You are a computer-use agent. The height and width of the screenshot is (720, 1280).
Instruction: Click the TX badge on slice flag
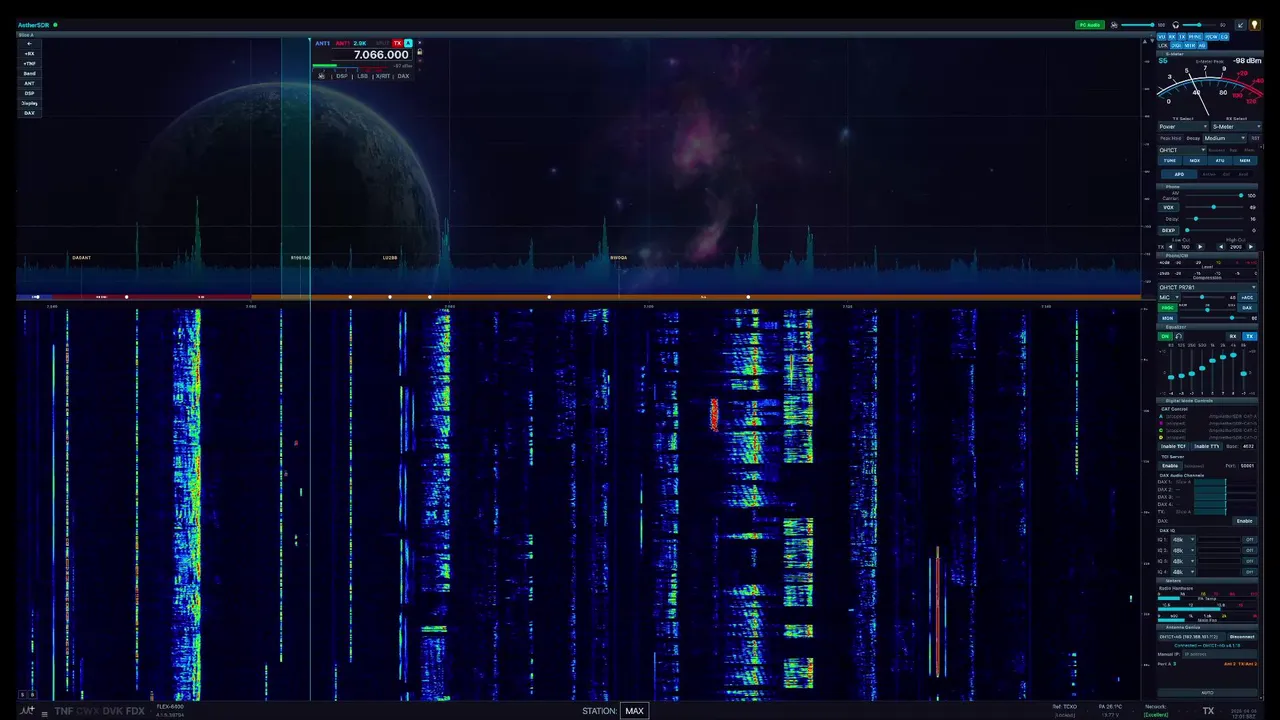pyautogui.click(x=398, y=43)
